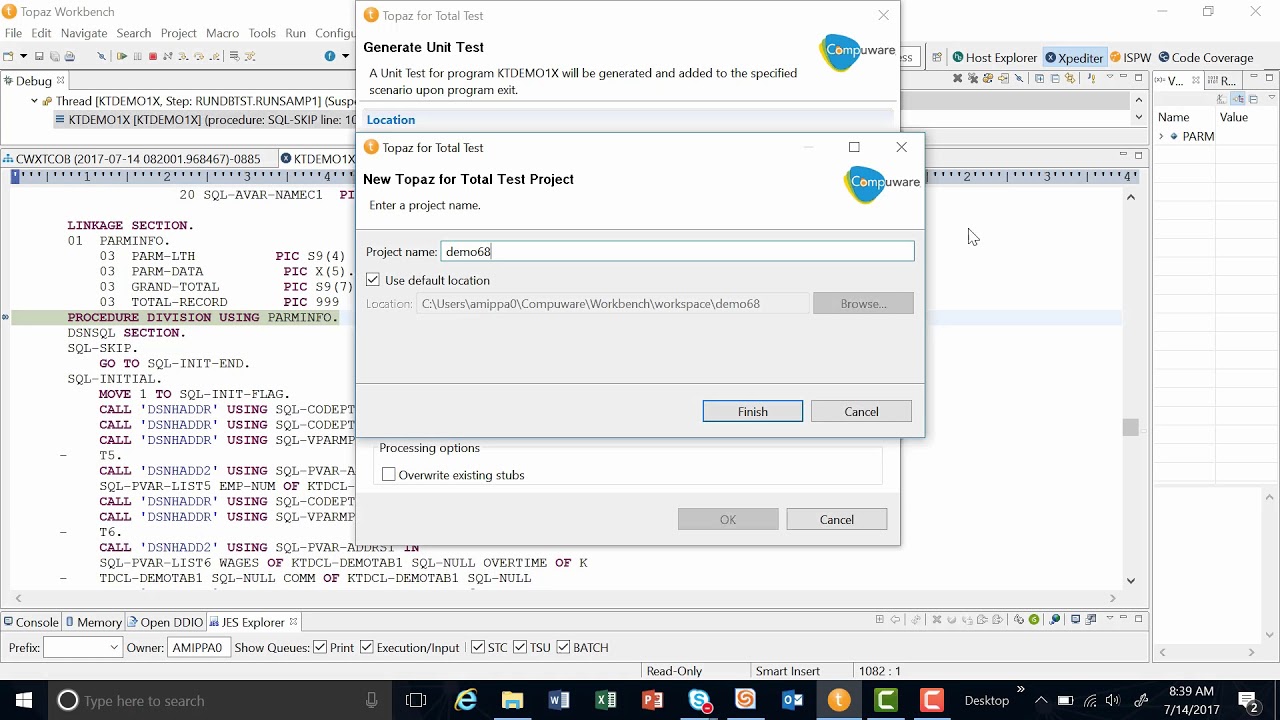Open the Prefix dropdown in JES Explorer
1280x720 pixels.
[x=112, y=647]
